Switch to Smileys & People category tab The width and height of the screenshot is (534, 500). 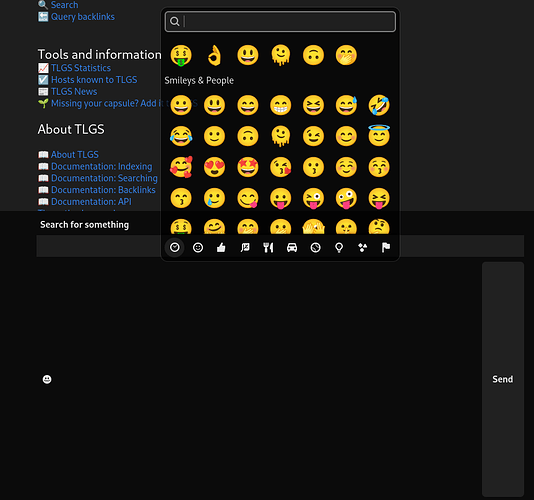tap(198, 248)
